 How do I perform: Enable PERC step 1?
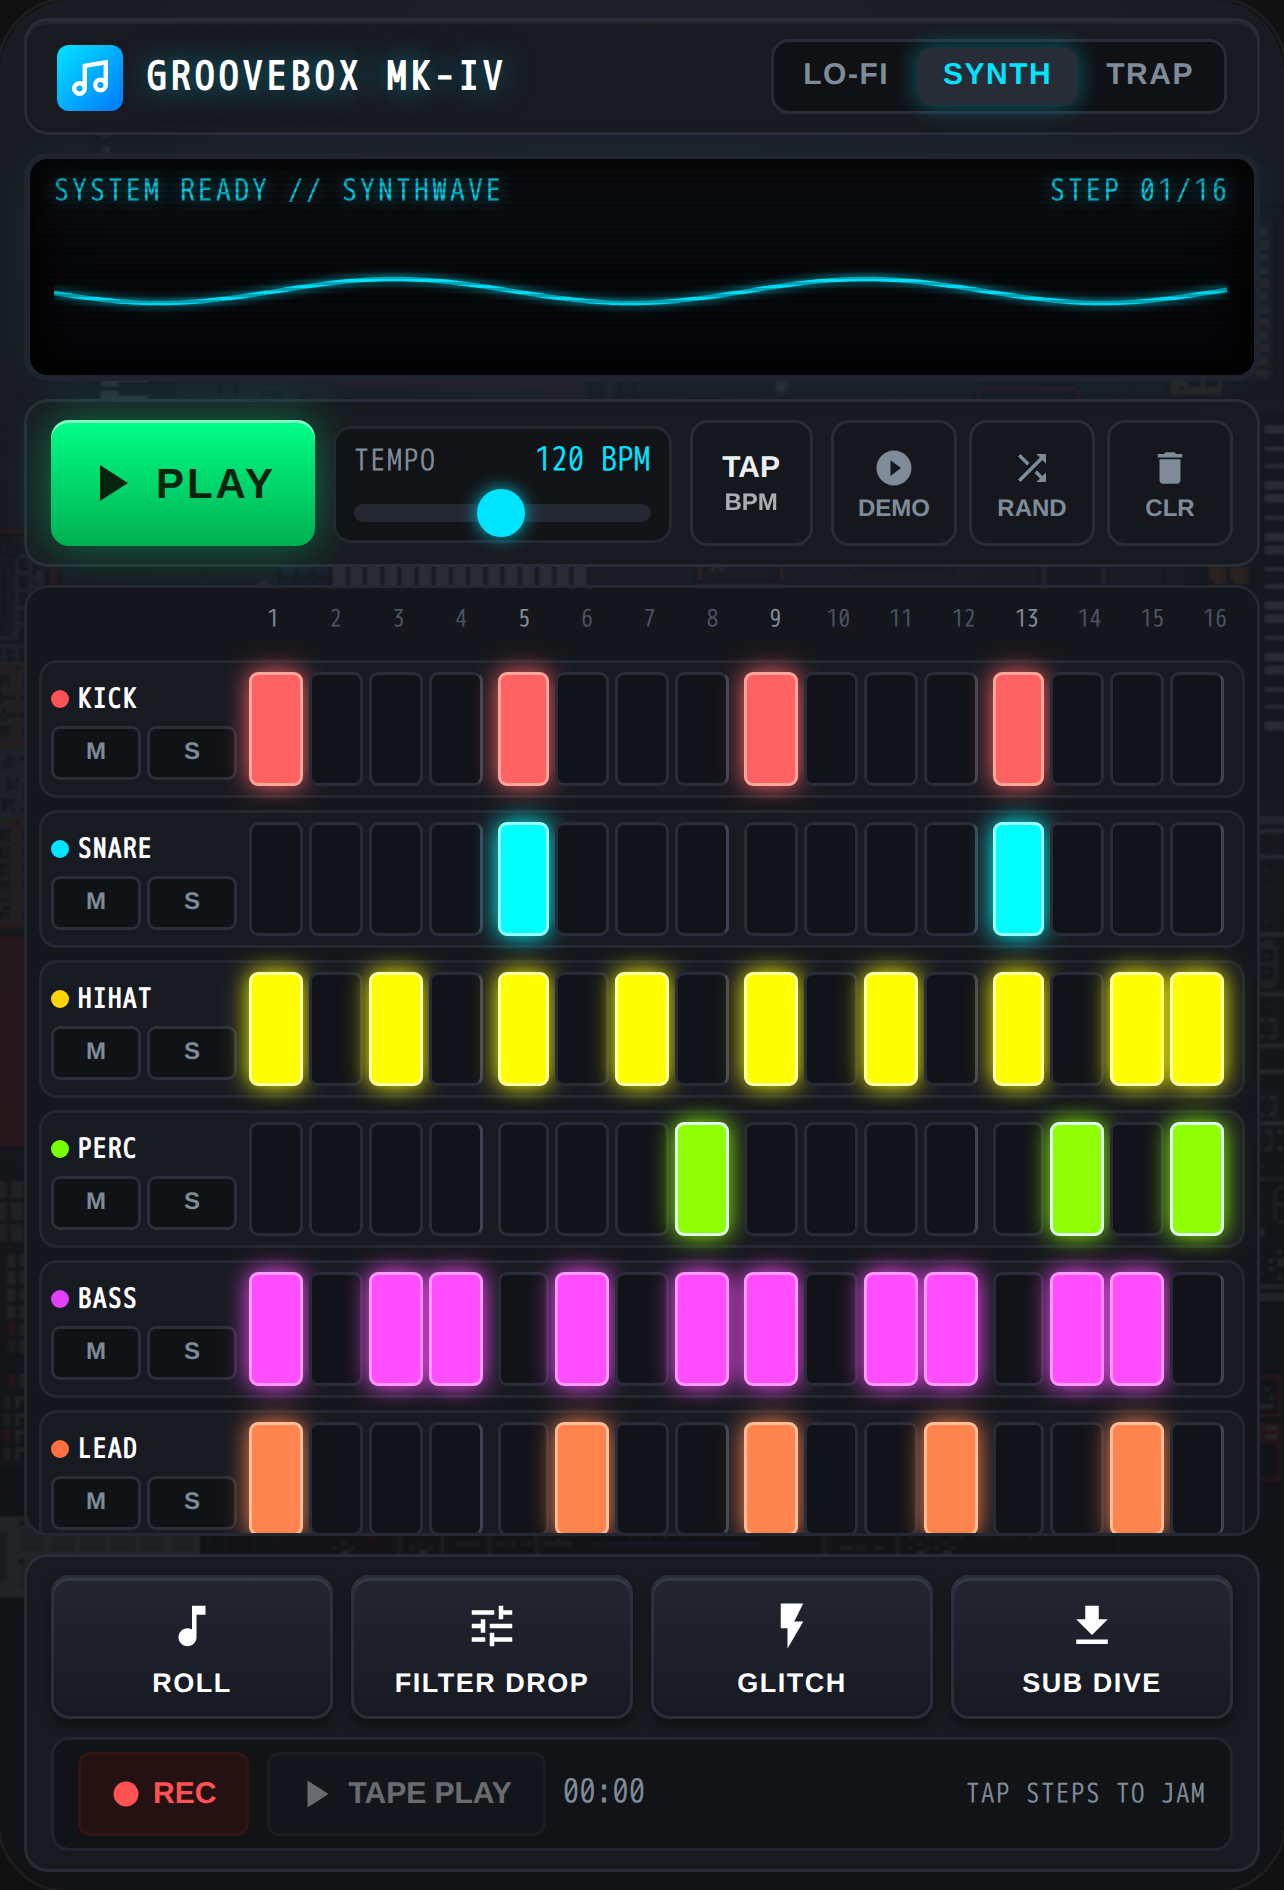pos(276,1179)
